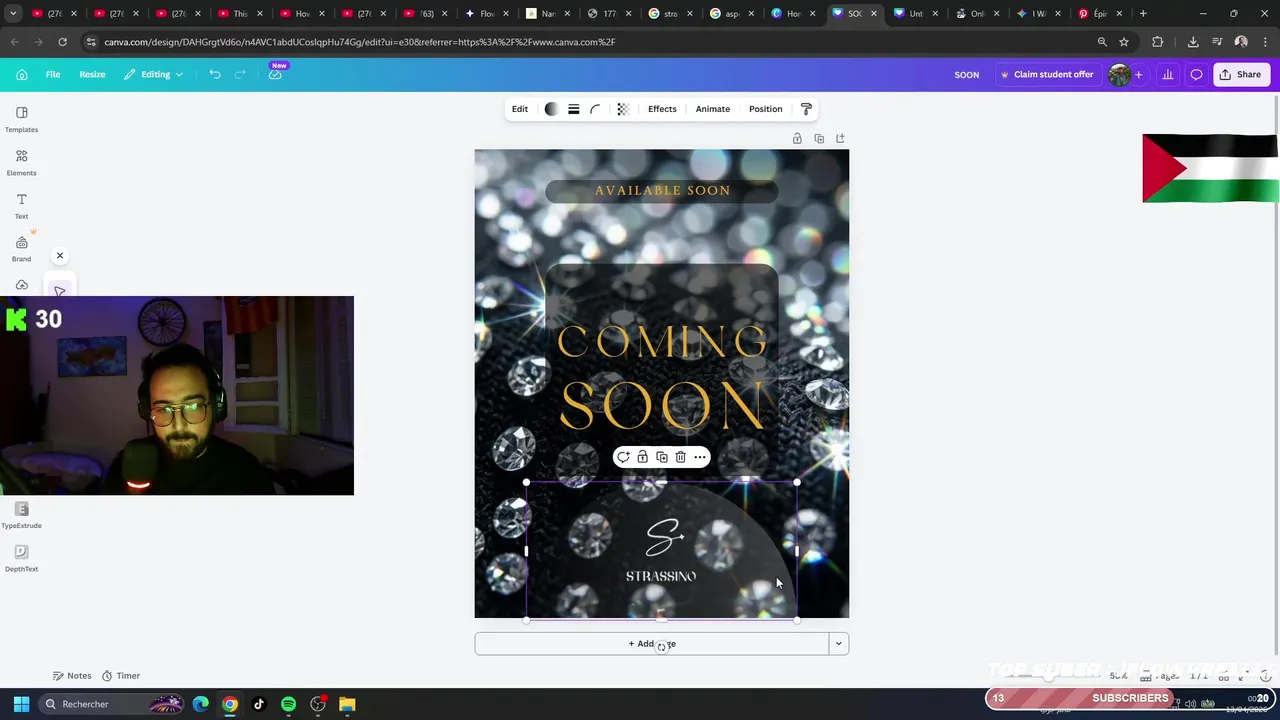Click the Add page button
Viewport: 1280px width, 720px height.
pyautogui.click(x=651, y=644)
